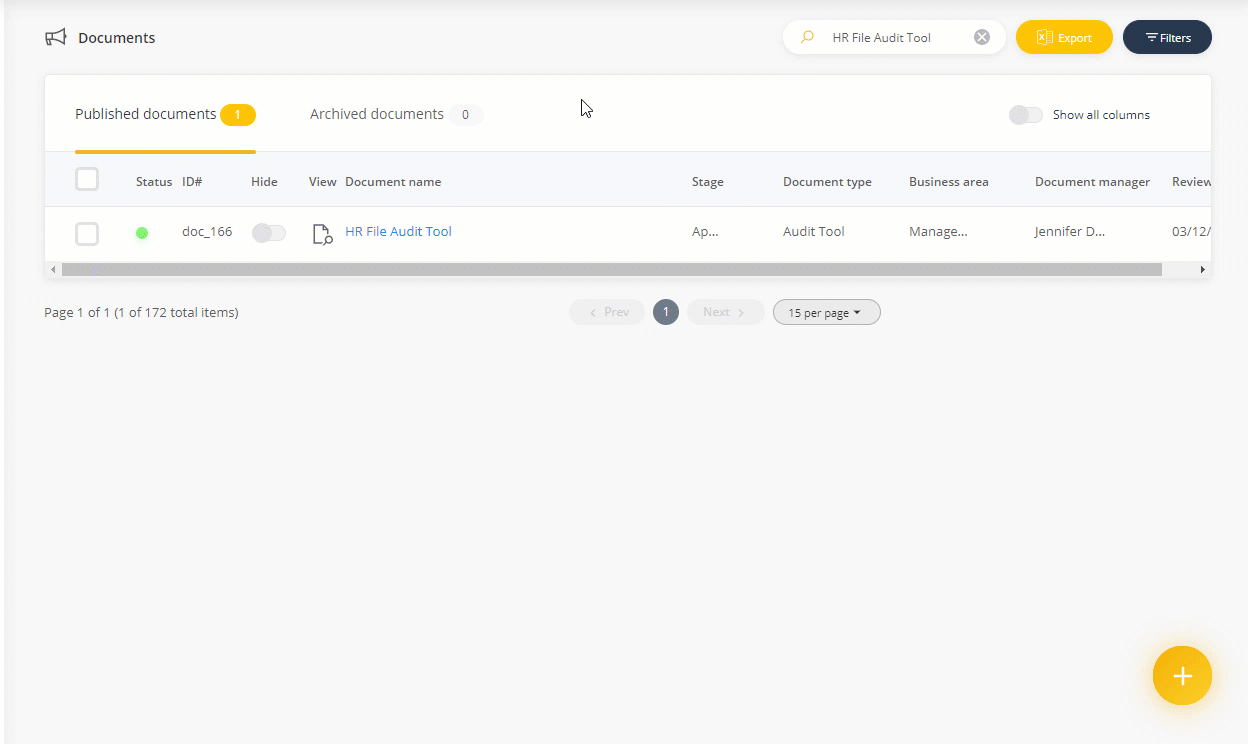Click the yellow plus add button
The height and width of the screenshot is (744, 1248).
point(1182,676)
